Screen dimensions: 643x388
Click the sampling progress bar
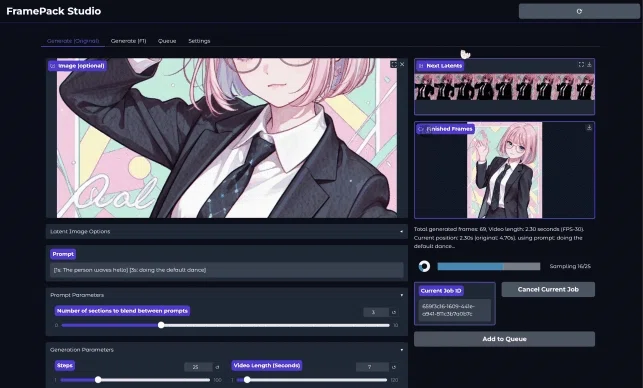(x=489, y=267)
